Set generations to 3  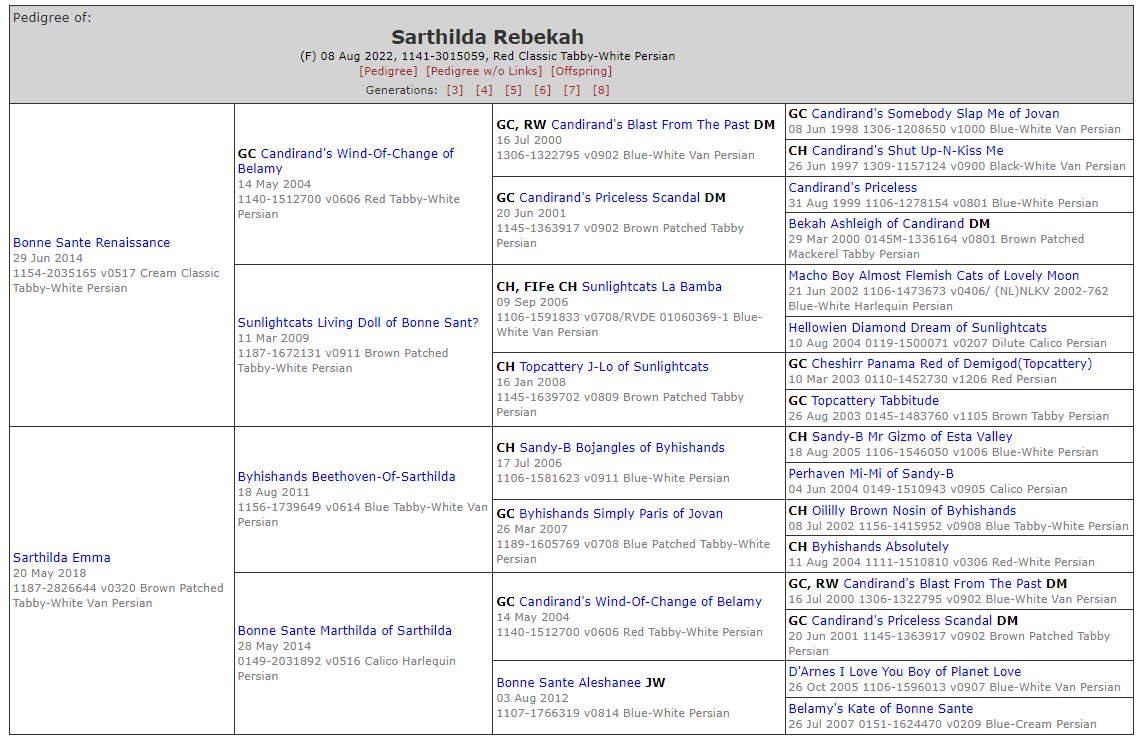pos(455,90)
